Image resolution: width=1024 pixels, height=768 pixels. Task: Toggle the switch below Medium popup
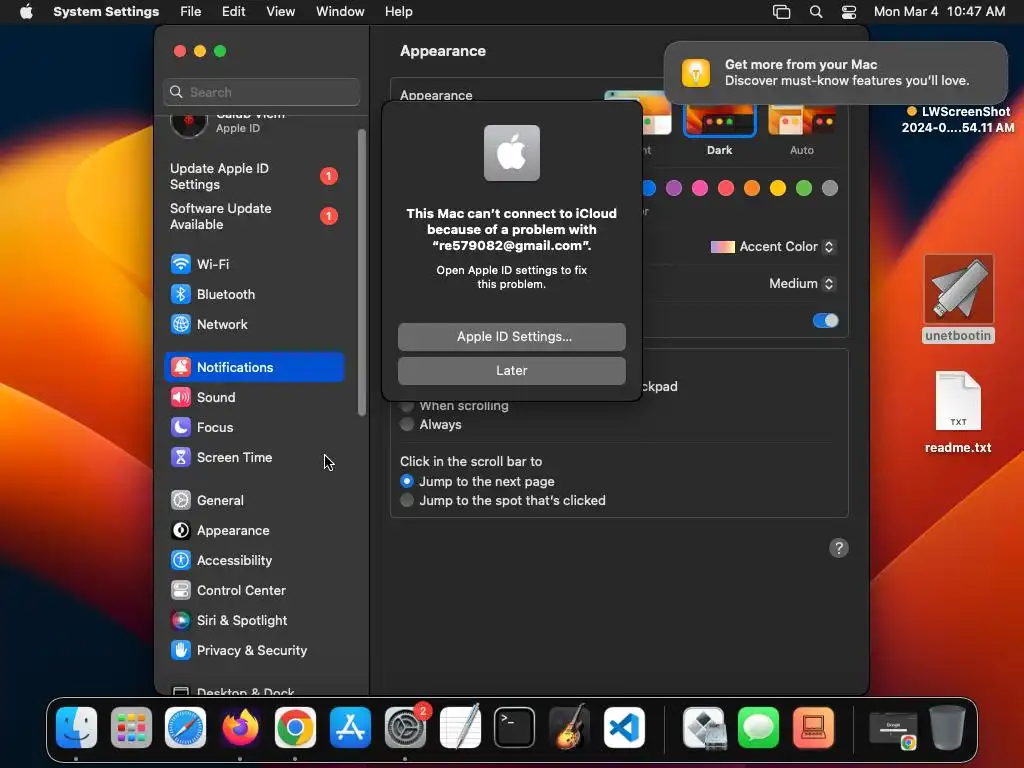[x=825, y=321]
